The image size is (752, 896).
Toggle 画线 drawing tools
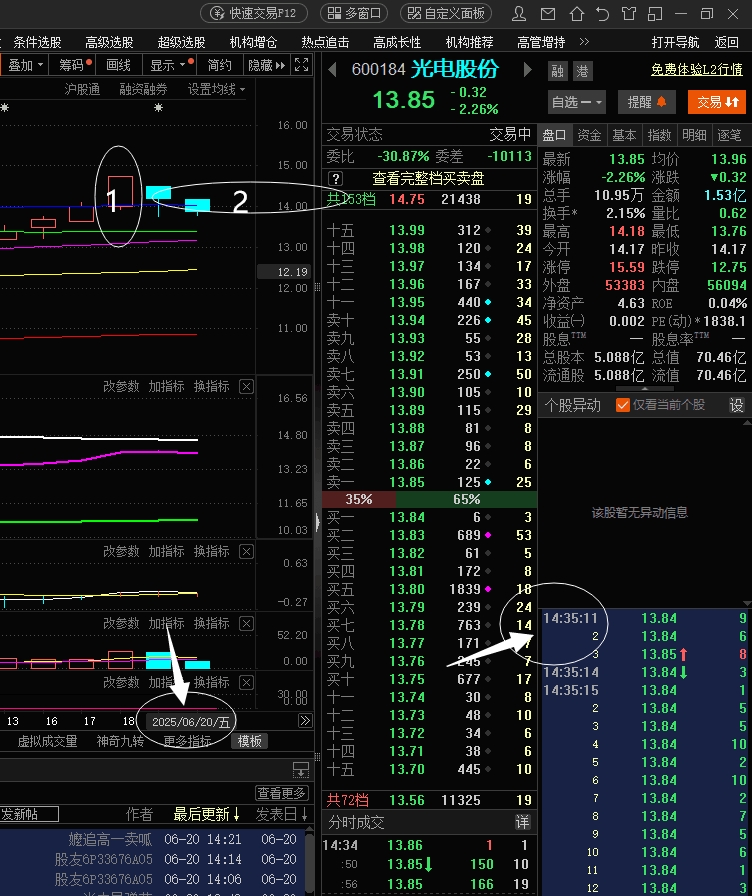click(x=118, y=65)
